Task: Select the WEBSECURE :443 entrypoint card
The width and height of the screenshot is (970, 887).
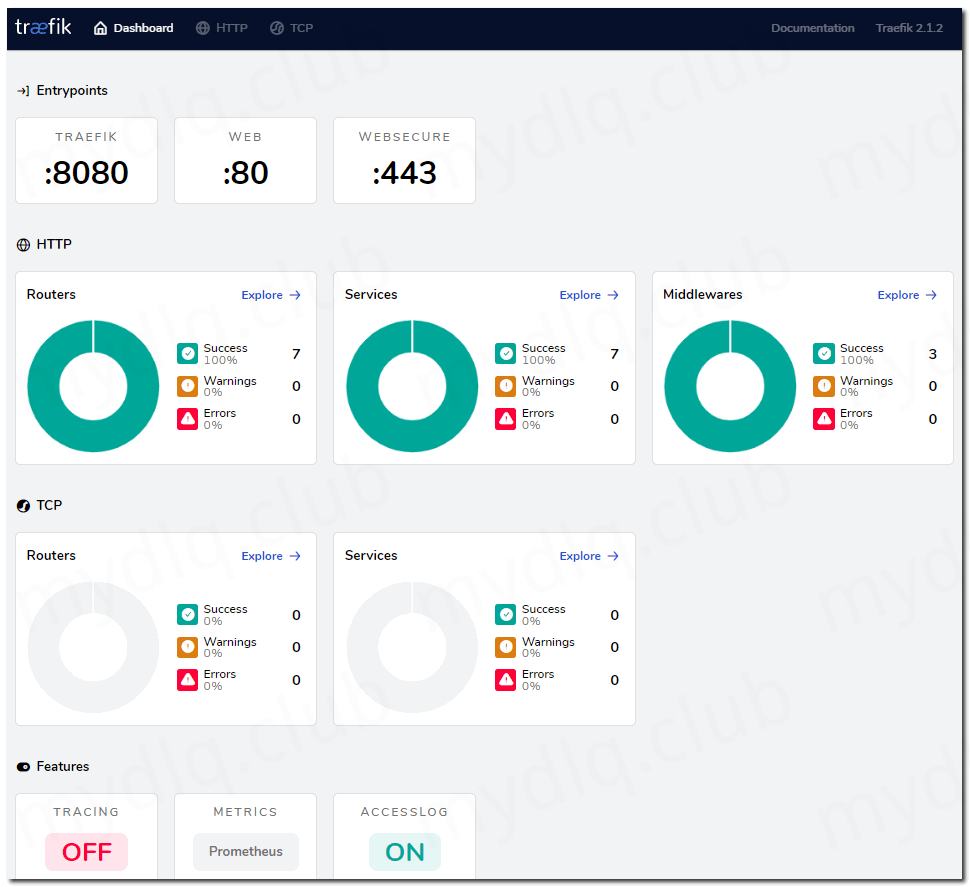Action: [x=404, y=161]
